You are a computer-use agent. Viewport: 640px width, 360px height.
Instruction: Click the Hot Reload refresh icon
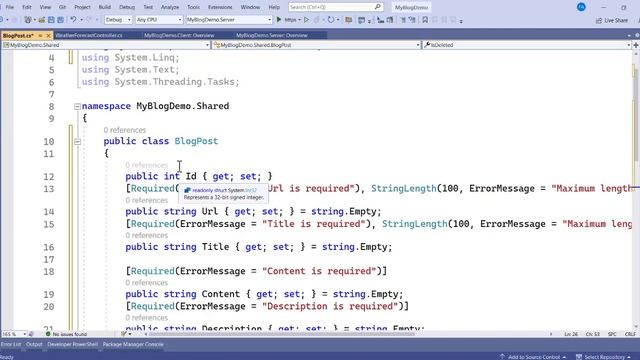coord(331,20)
